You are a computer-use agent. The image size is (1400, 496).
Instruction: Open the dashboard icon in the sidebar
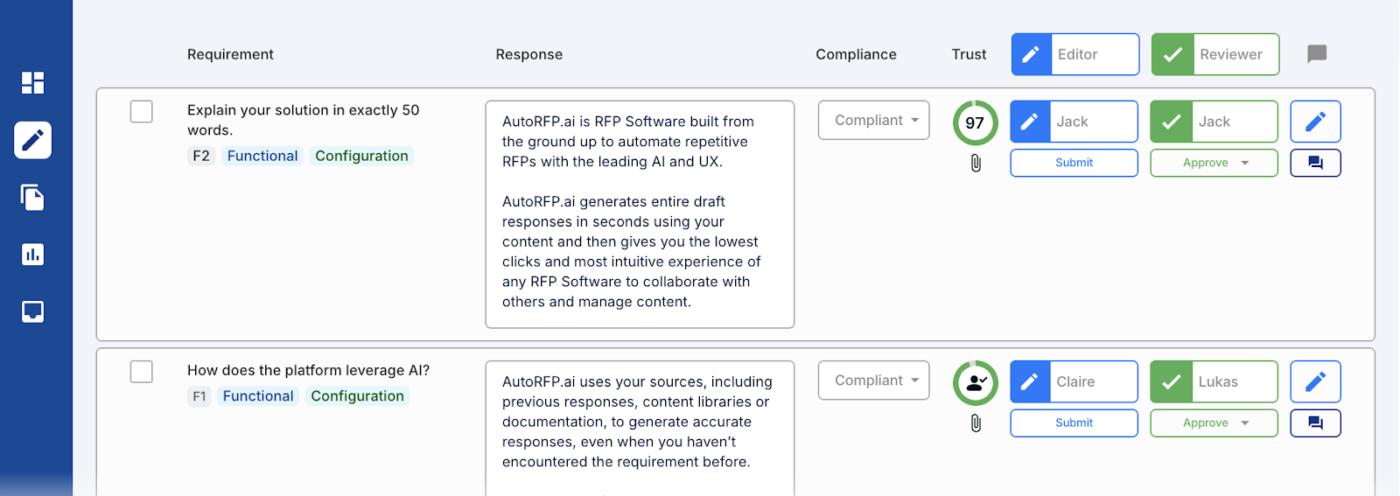[x=33, y=83]
